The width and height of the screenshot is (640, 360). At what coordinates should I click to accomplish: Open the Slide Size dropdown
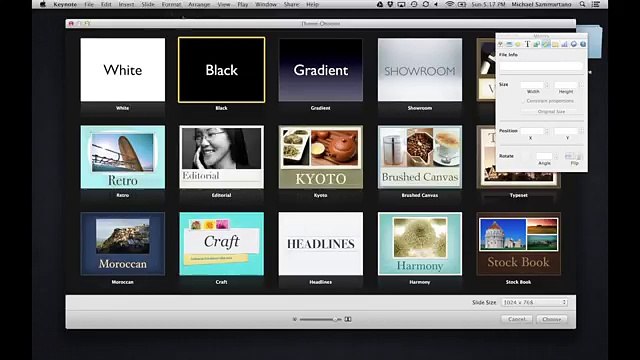coord(534,302)
